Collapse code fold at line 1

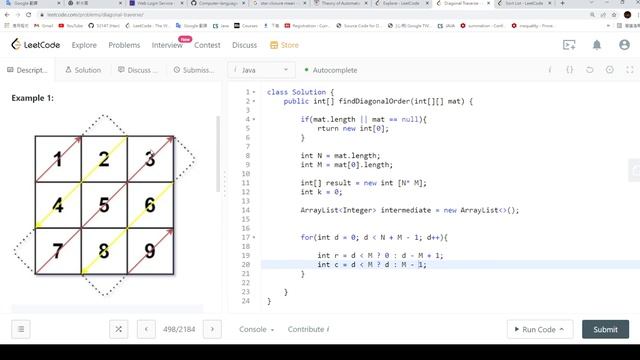tap(254, 92)
